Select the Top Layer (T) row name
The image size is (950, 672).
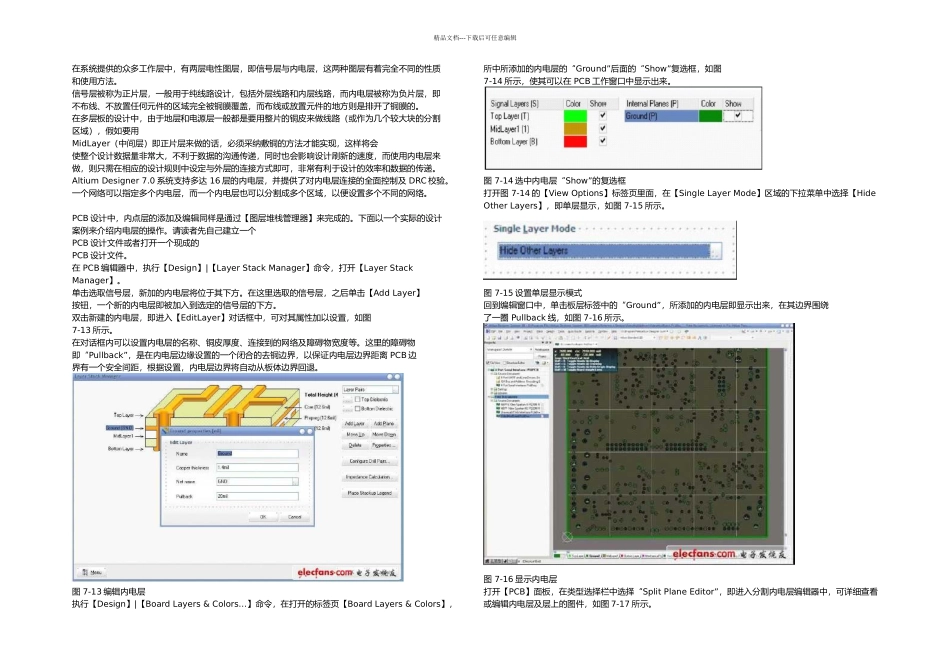[x=510, y=116]
